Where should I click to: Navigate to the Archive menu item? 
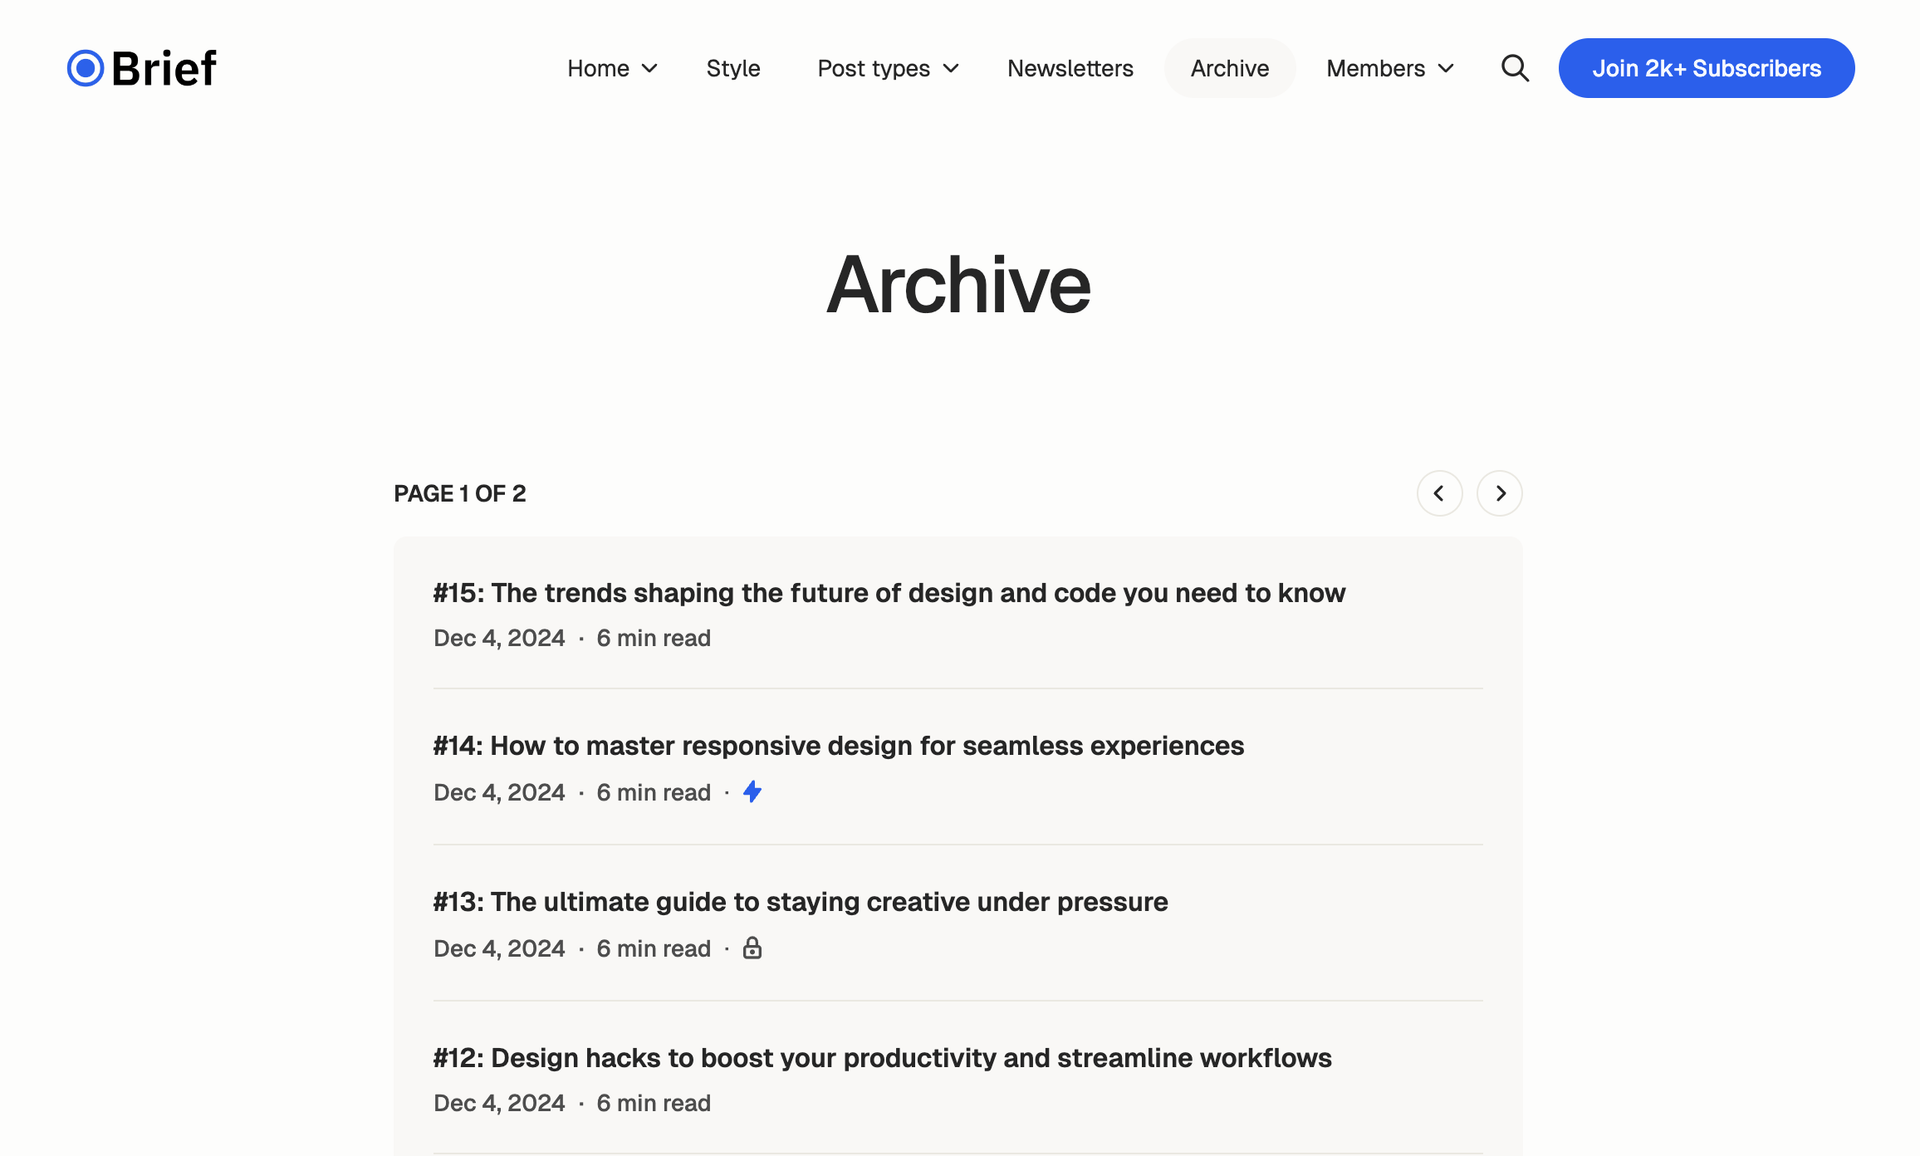point(1230,67)
